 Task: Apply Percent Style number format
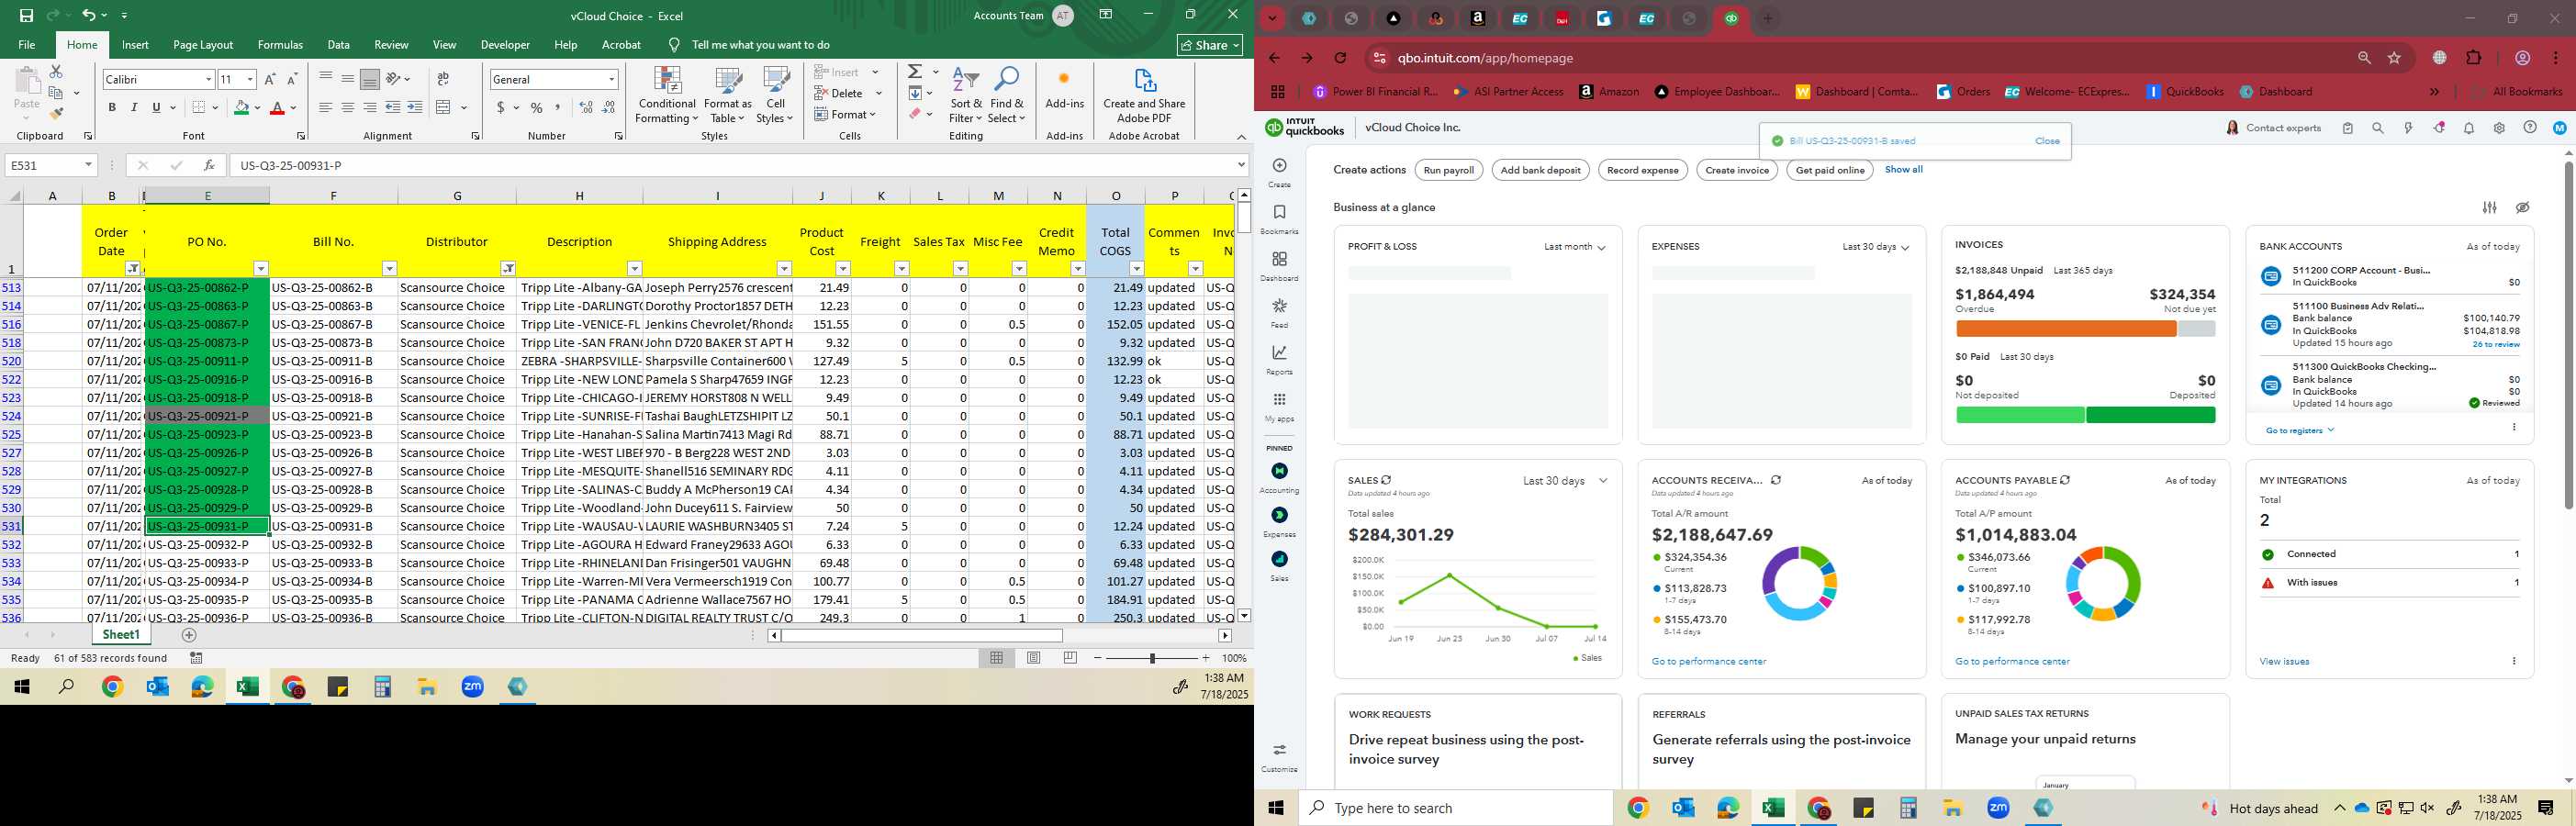[537, 108]
